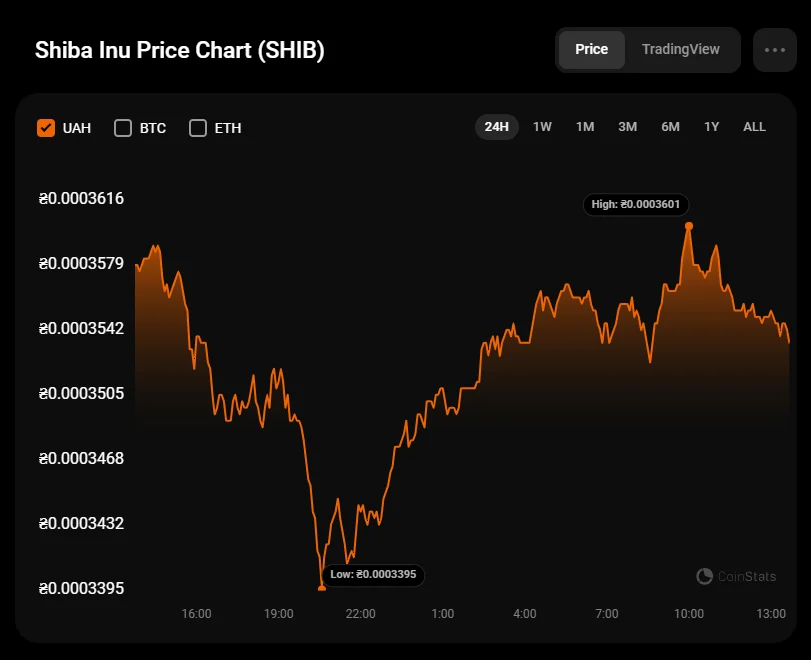Enable the BTC currency checkbox
Viewport: 811px width, 660px height.
click(123, 128)
